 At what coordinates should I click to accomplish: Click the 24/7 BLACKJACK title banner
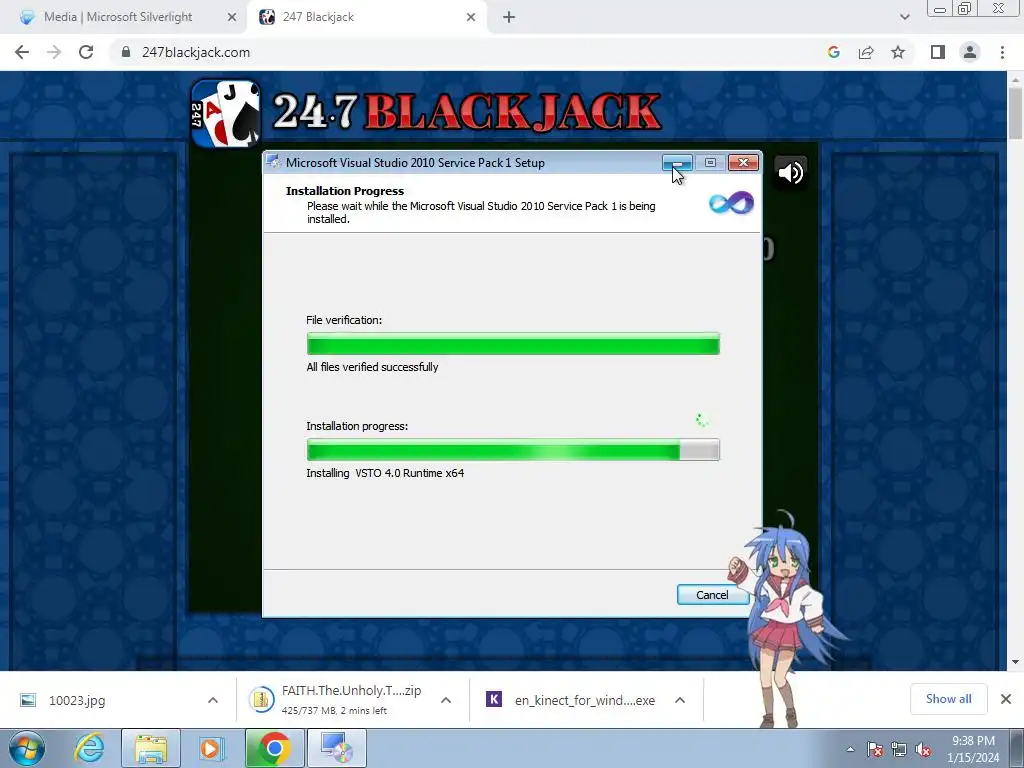click(x=467, y=112)
